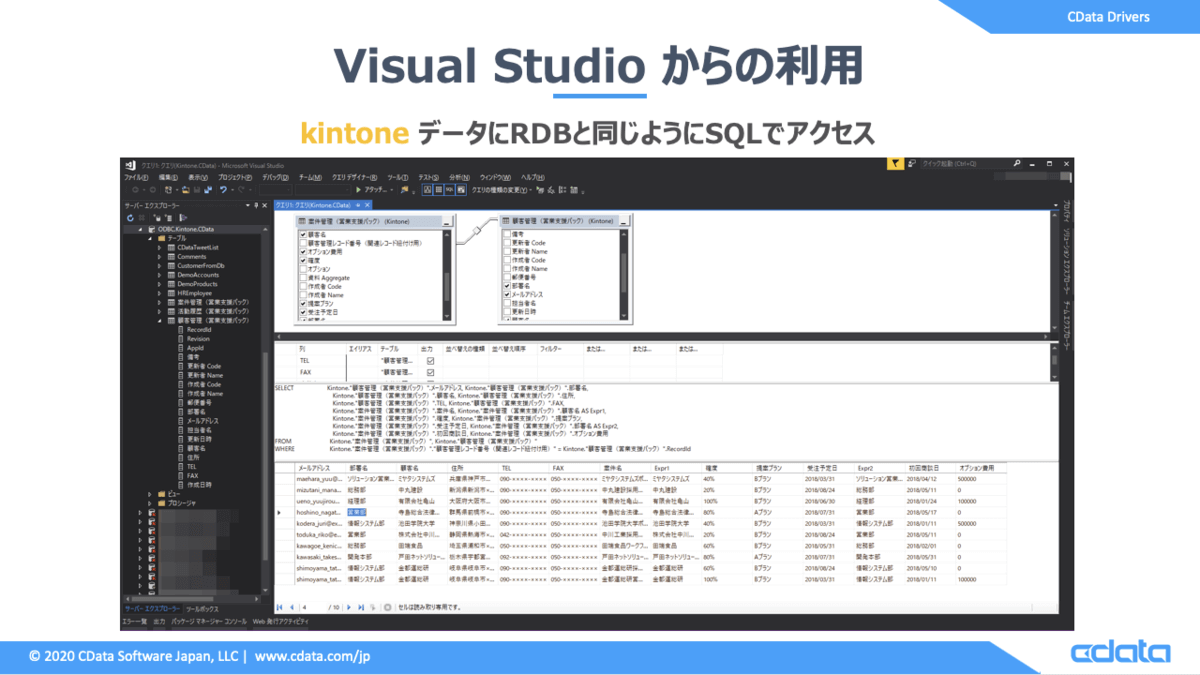Click the Save All icon in toolbar
The height and width of the screenshot is (675, 1200).
pos(207,190)
